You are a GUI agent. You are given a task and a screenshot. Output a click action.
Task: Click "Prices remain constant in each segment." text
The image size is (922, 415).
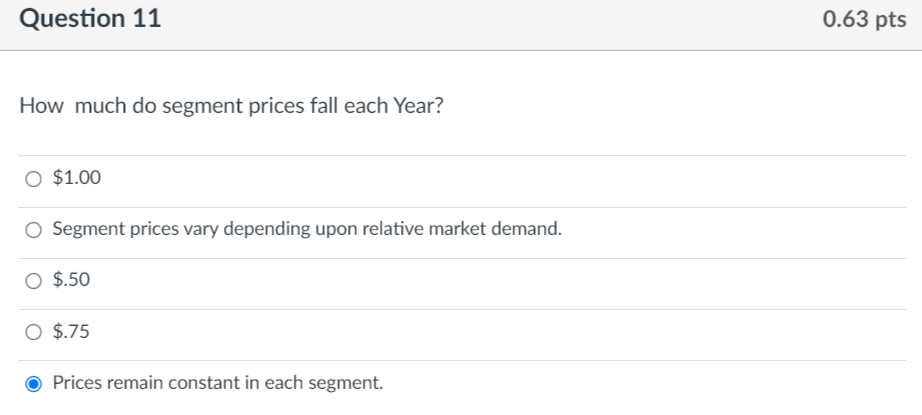pyautogui.click(x=217, y=383)
